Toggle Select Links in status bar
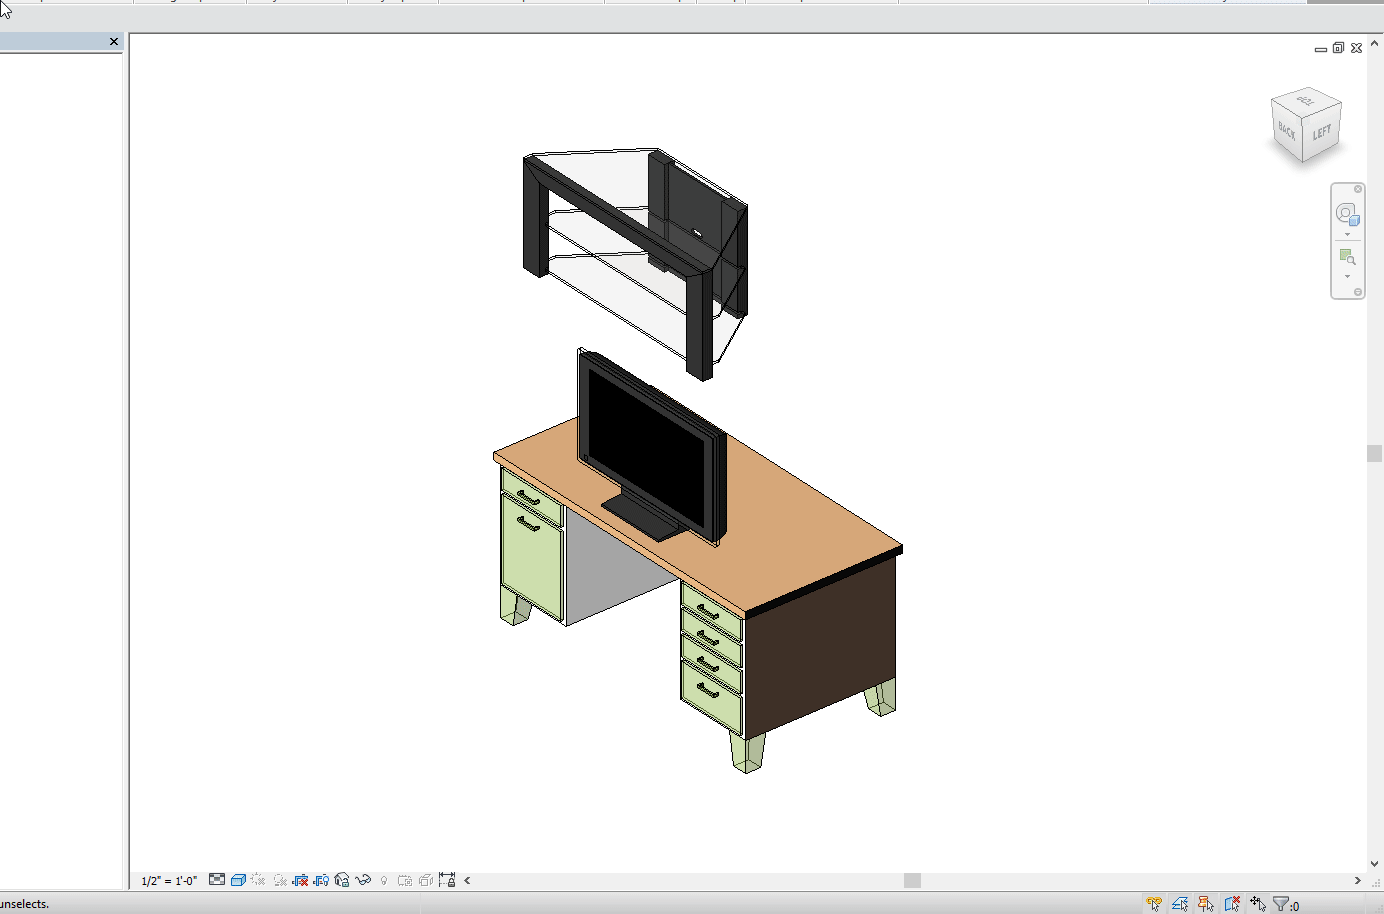Screen dimensions: 1384x914 1154,904
